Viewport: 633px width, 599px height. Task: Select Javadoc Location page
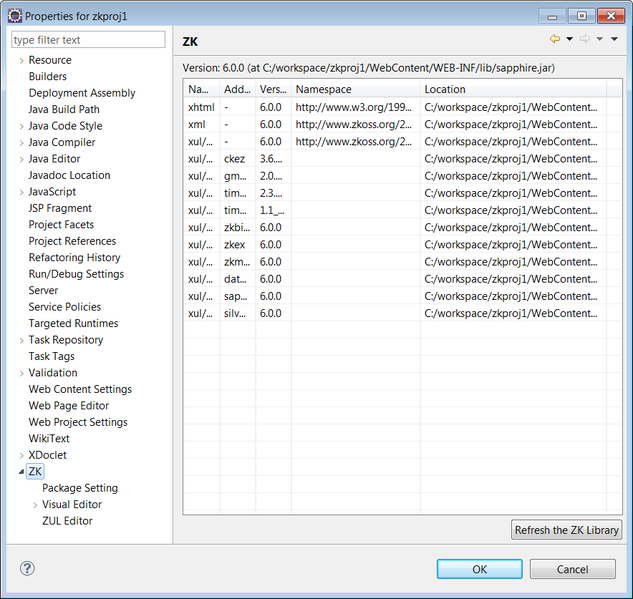(x=69, y=175)
